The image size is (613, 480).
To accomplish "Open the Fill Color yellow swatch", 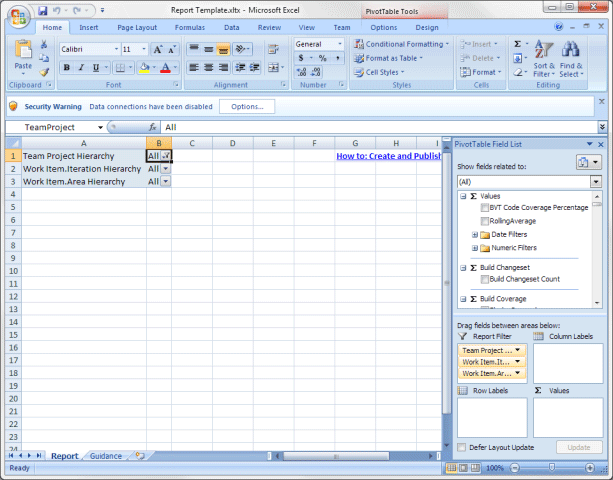I will click(145, 68).
